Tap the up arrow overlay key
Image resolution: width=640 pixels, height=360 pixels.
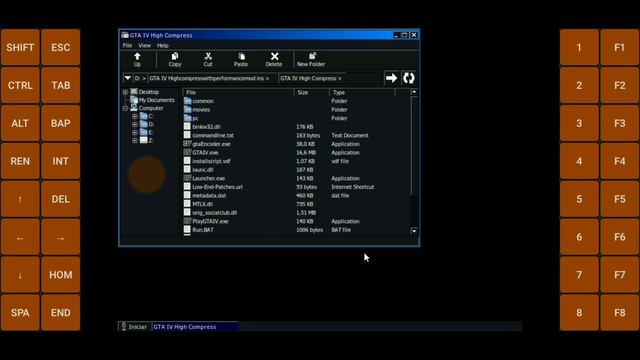tap(20, 199)
